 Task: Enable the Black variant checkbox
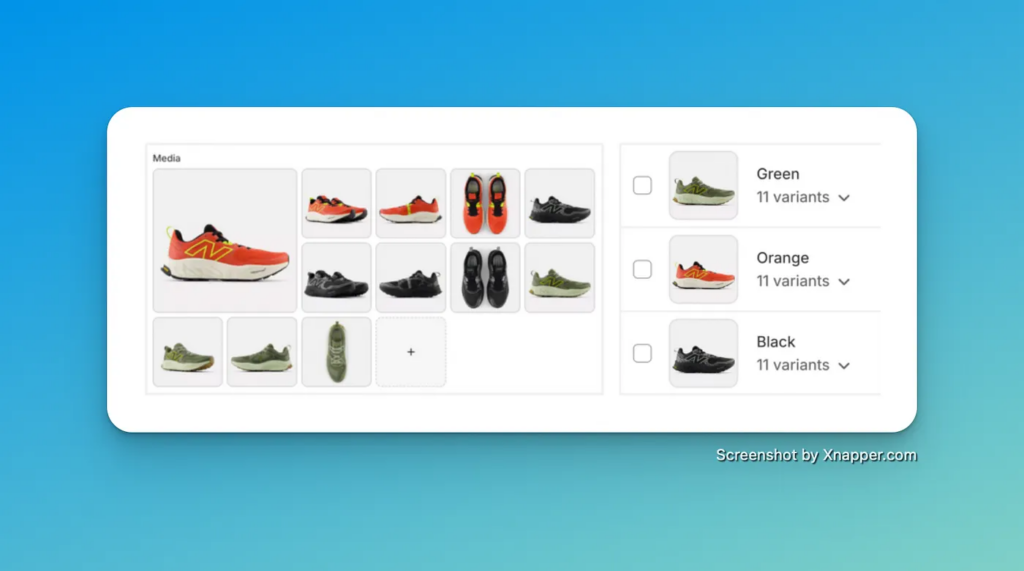point(642,354)
